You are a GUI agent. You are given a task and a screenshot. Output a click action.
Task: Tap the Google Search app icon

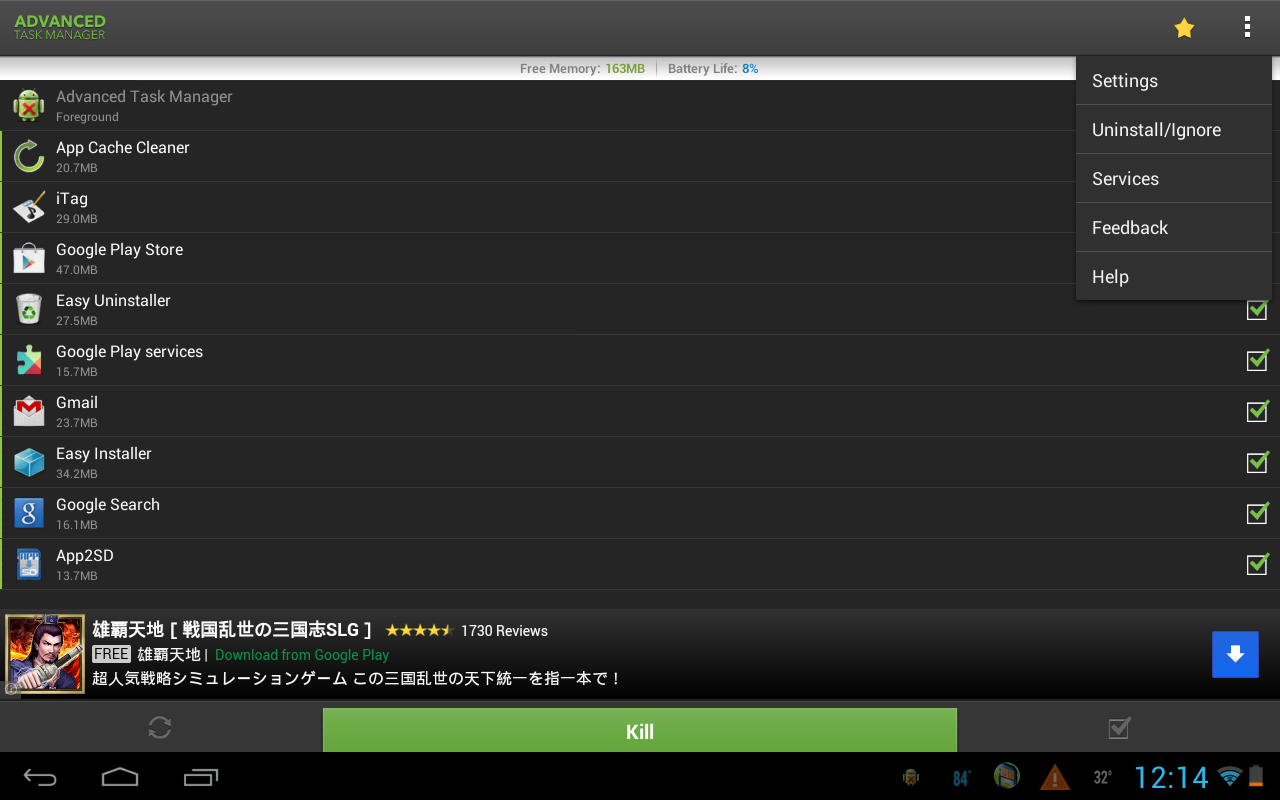[29, 513]
